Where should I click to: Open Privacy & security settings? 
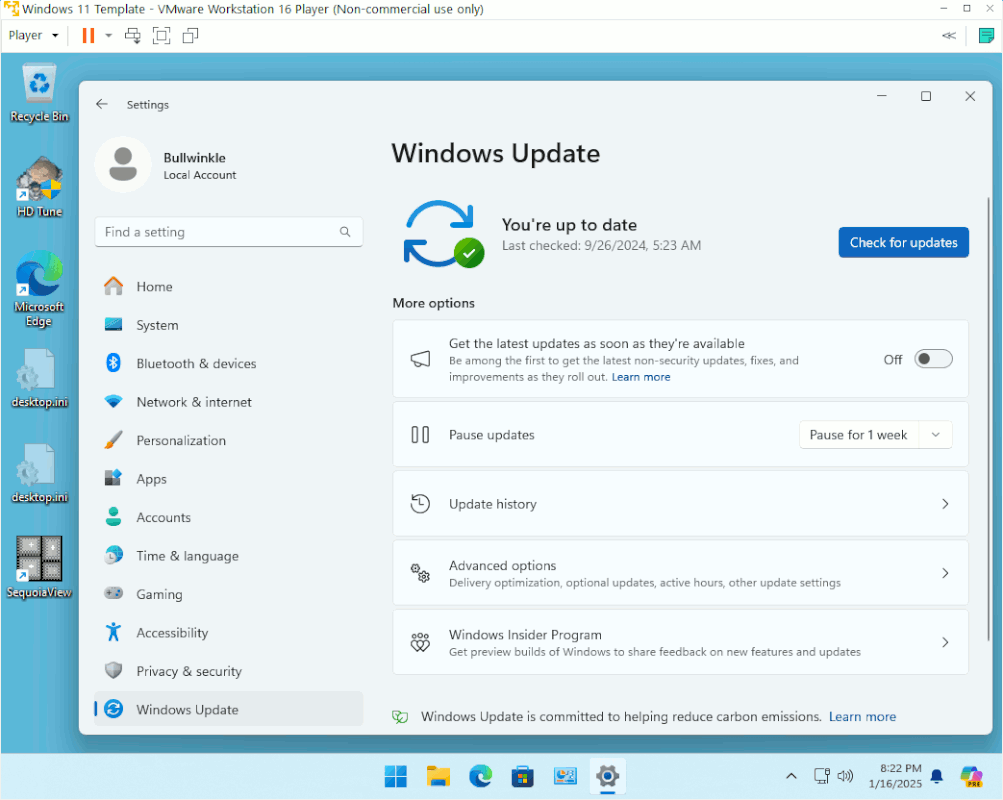[x=228, y=671]
